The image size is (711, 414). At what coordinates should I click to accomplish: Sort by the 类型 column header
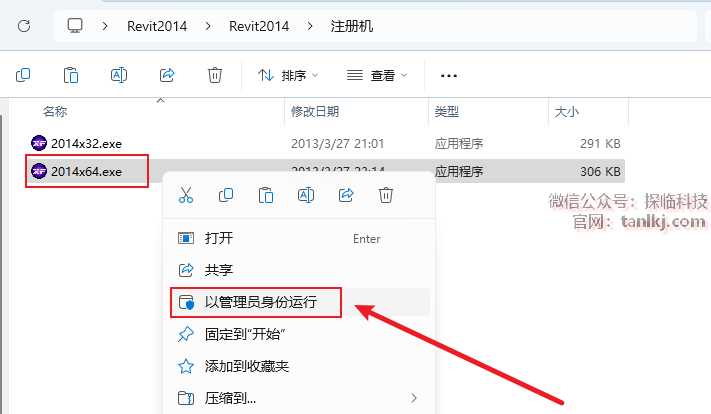point(447,112)
